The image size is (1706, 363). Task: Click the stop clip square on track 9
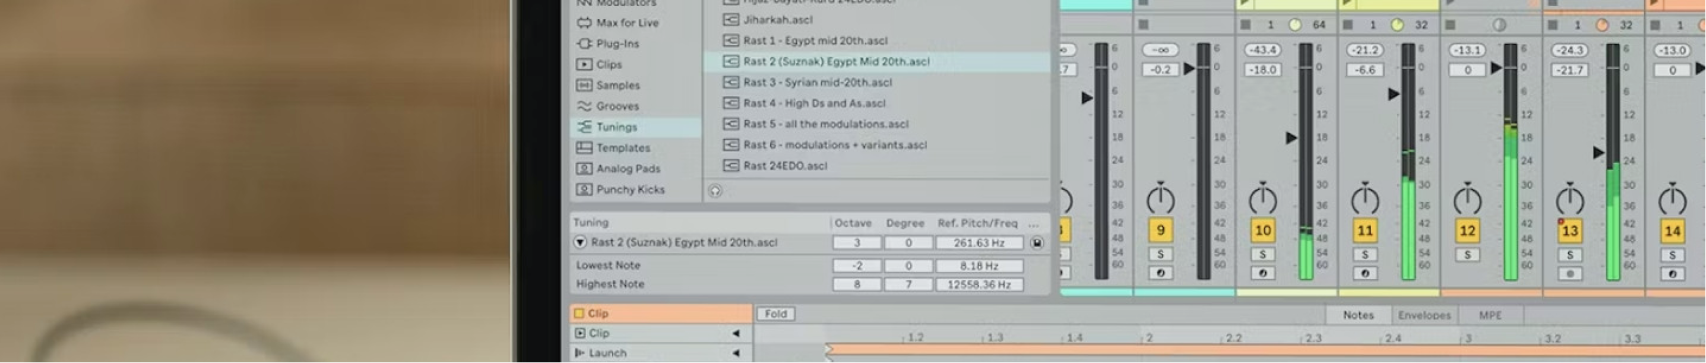[x=1143, y=24]
